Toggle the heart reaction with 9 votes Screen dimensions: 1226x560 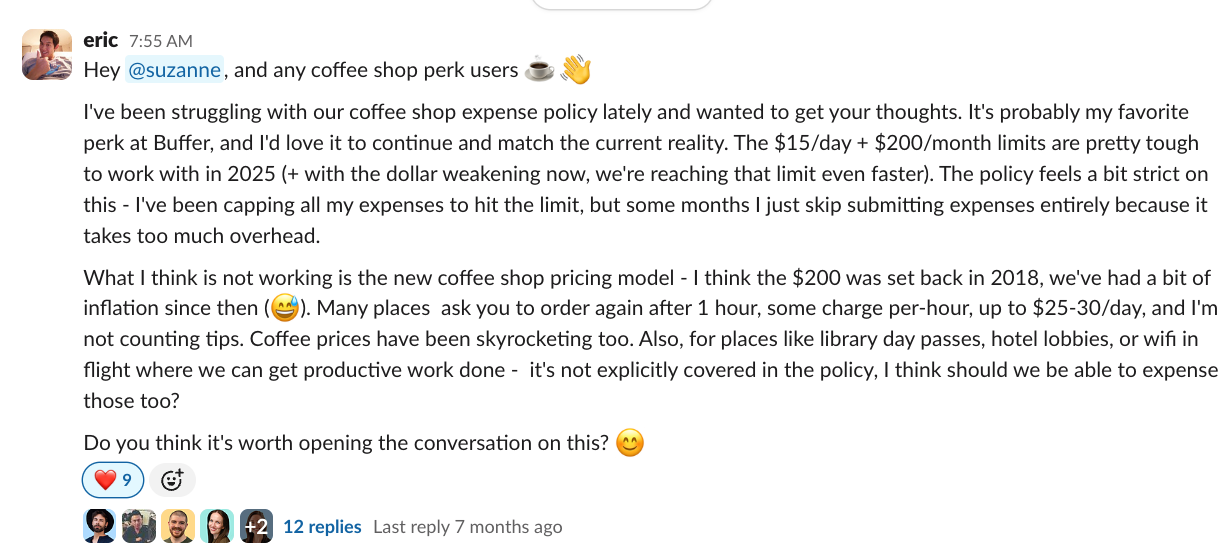tap(112, 480)
